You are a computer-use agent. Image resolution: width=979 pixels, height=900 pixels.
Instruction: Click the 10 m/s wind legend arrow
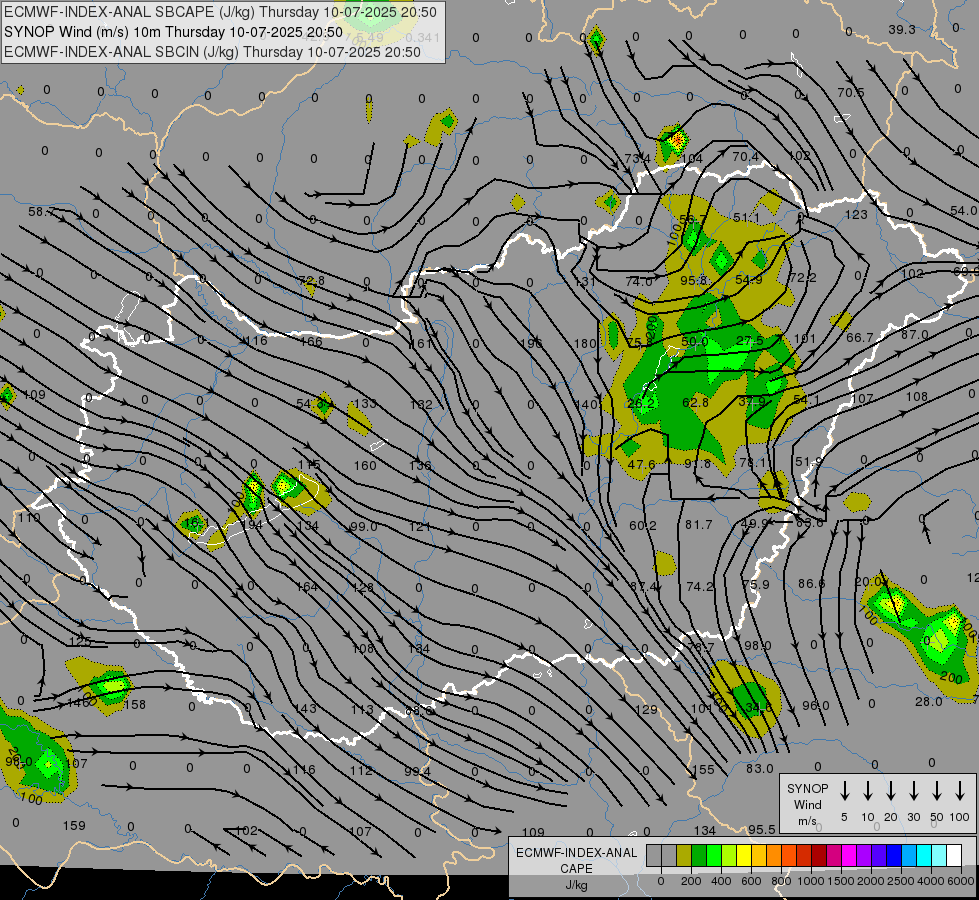click(867, 791)
